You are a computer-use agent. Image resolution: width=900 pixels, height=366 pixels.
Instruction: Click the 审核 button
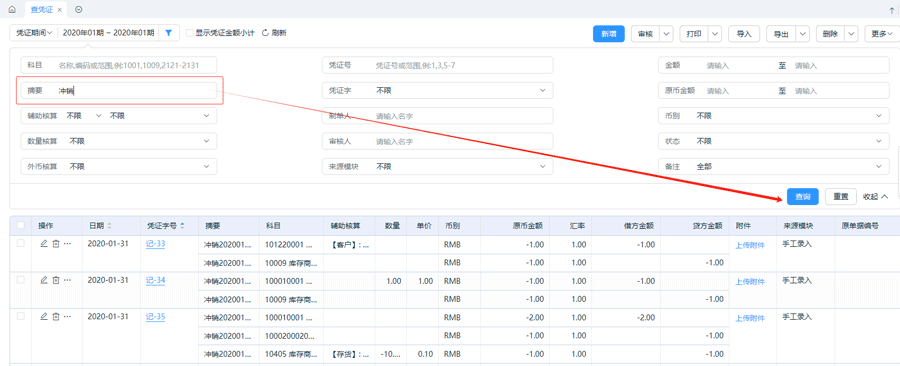(x=645, y=34)
